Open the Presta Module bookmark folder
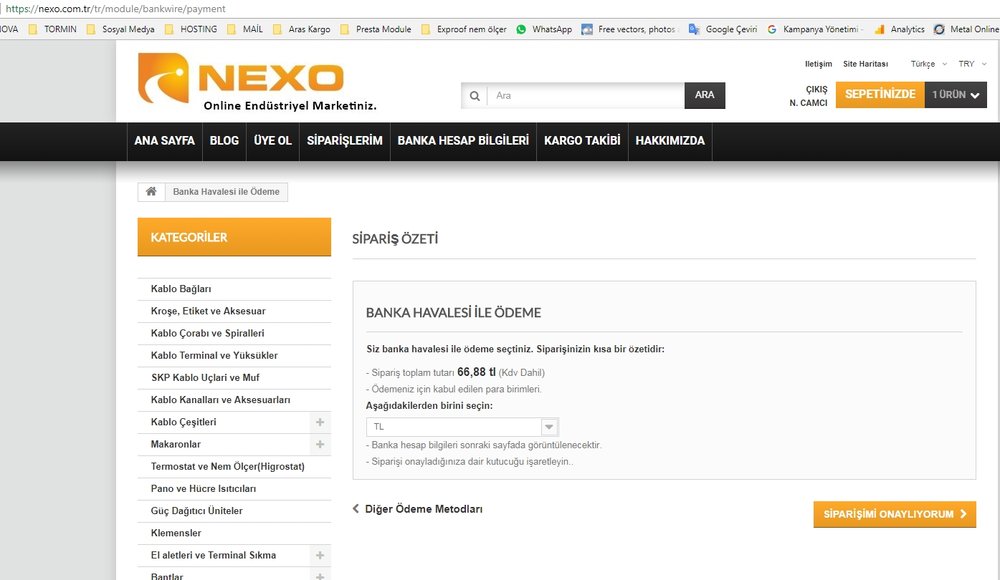This screenshot has width=1000, height=580. [x=376, y=29]
